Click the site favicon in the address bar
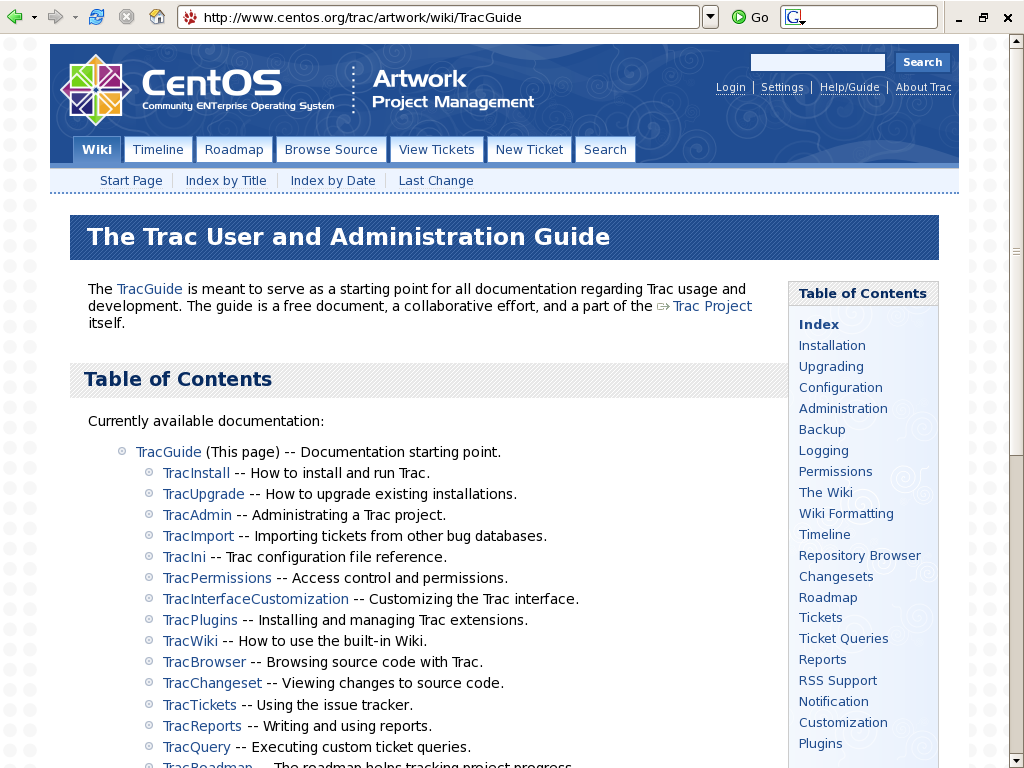Screen dimensions: 1024x768 point(190,18)
